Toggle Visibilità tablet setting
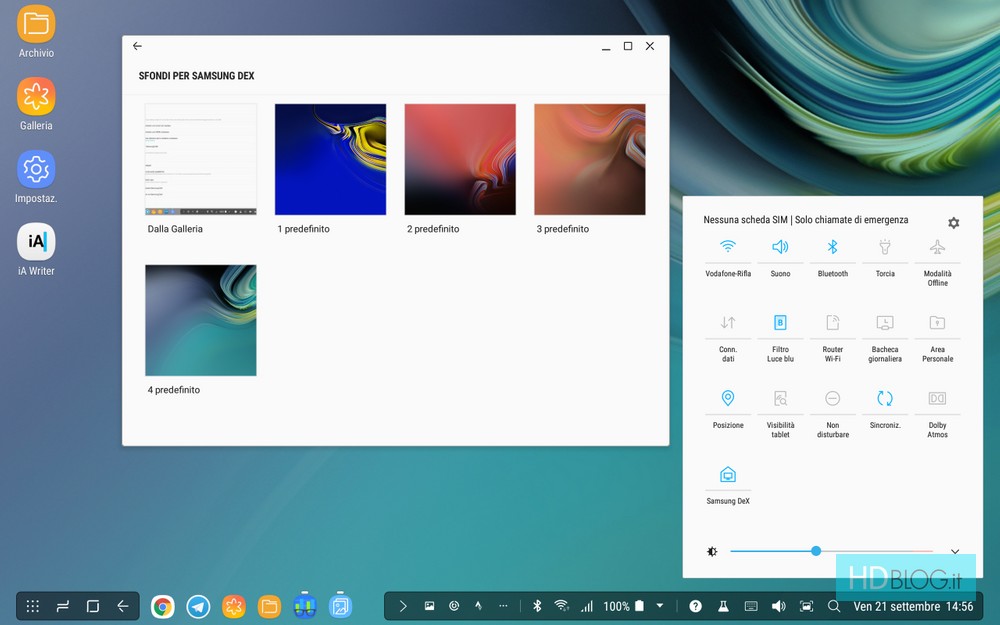Screen dimensions: 1000x625 [x=780, y=414]
